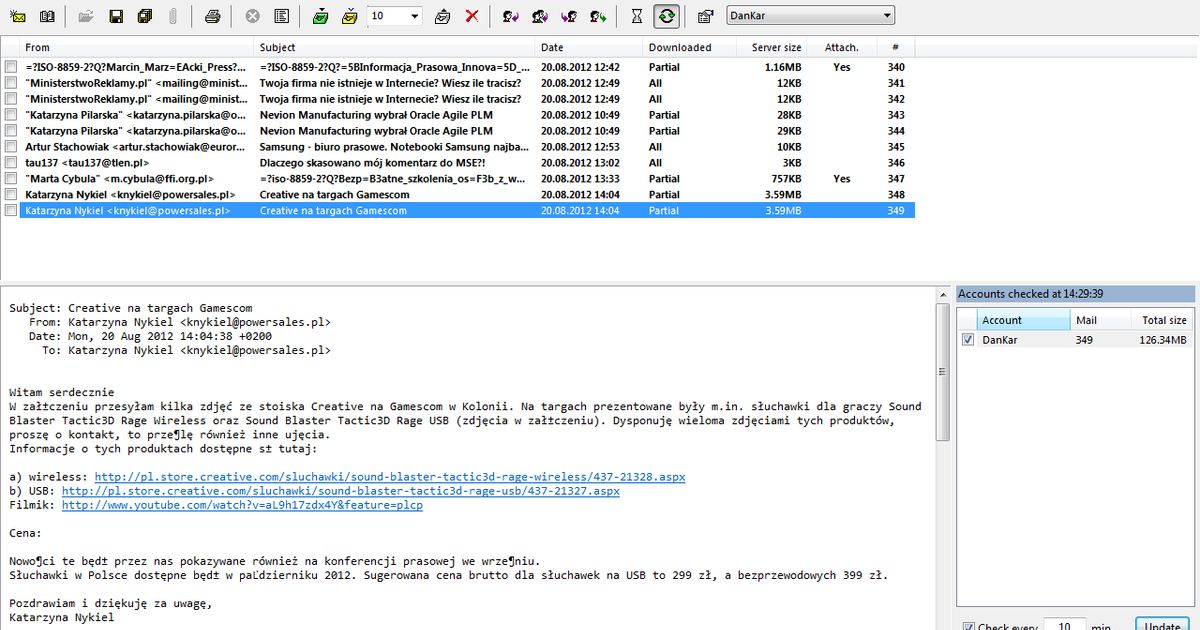
Task: Click the yellow envelope download icon
Action: [x=349, y=16]
